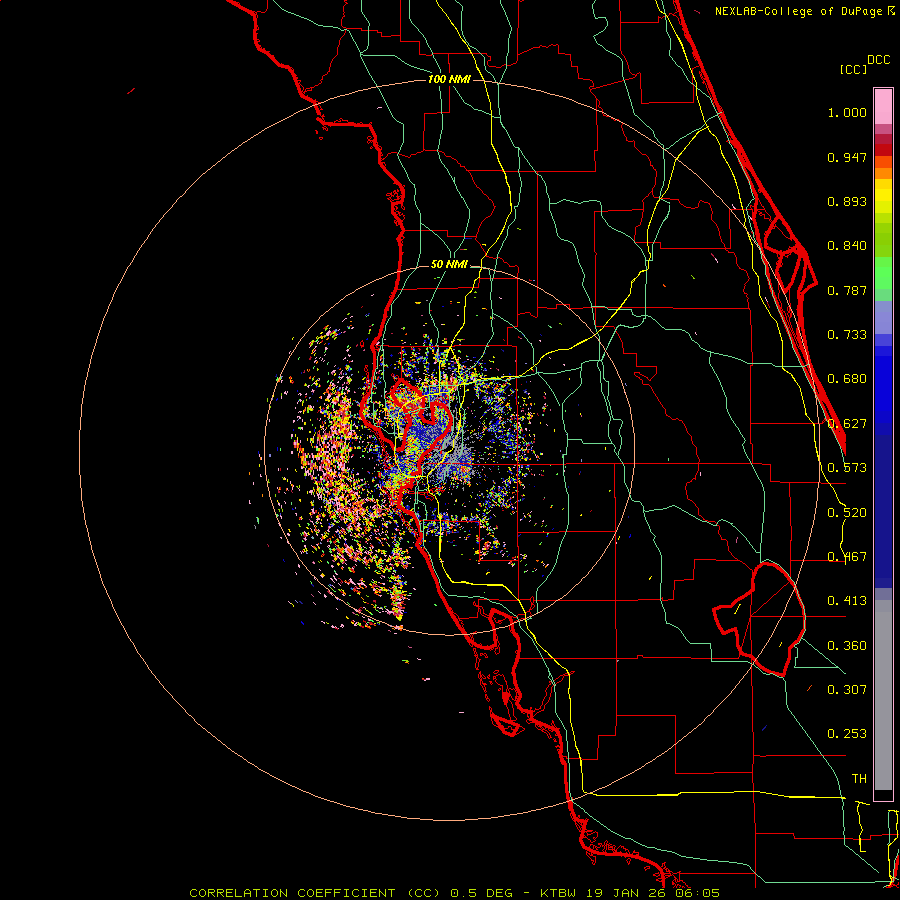Click the 0.787 scale value

pos(847,290)
